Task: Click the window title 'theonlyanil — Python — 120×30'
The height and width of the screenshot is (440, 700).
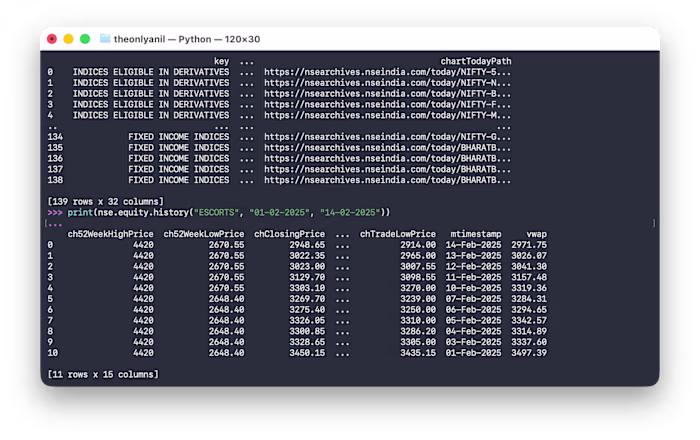Action: point(187,39)
